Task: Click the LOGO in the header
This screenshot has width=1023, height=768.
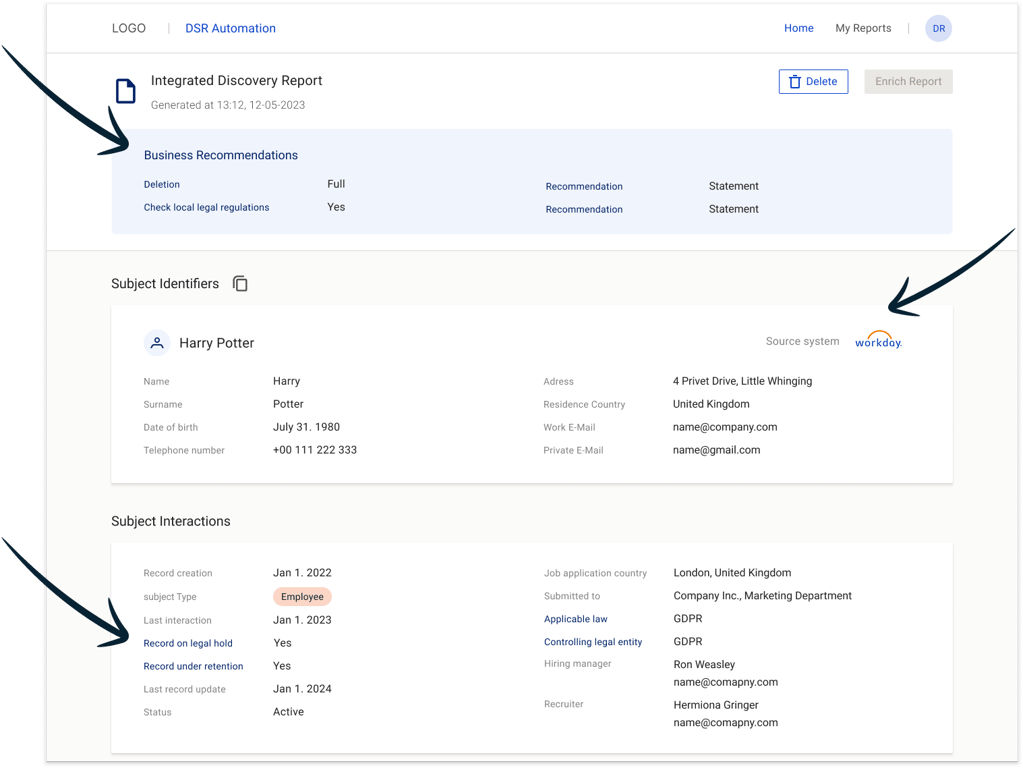Action: (x=129, y=29)
